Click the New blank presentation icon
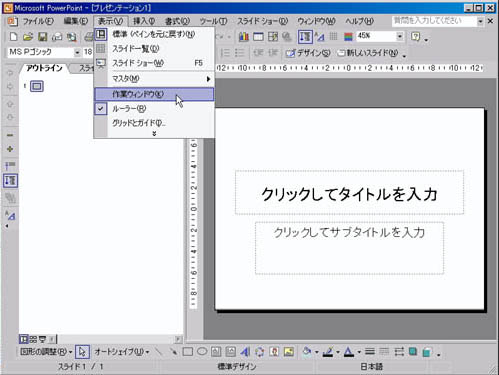499x375 pixels. 13,37
